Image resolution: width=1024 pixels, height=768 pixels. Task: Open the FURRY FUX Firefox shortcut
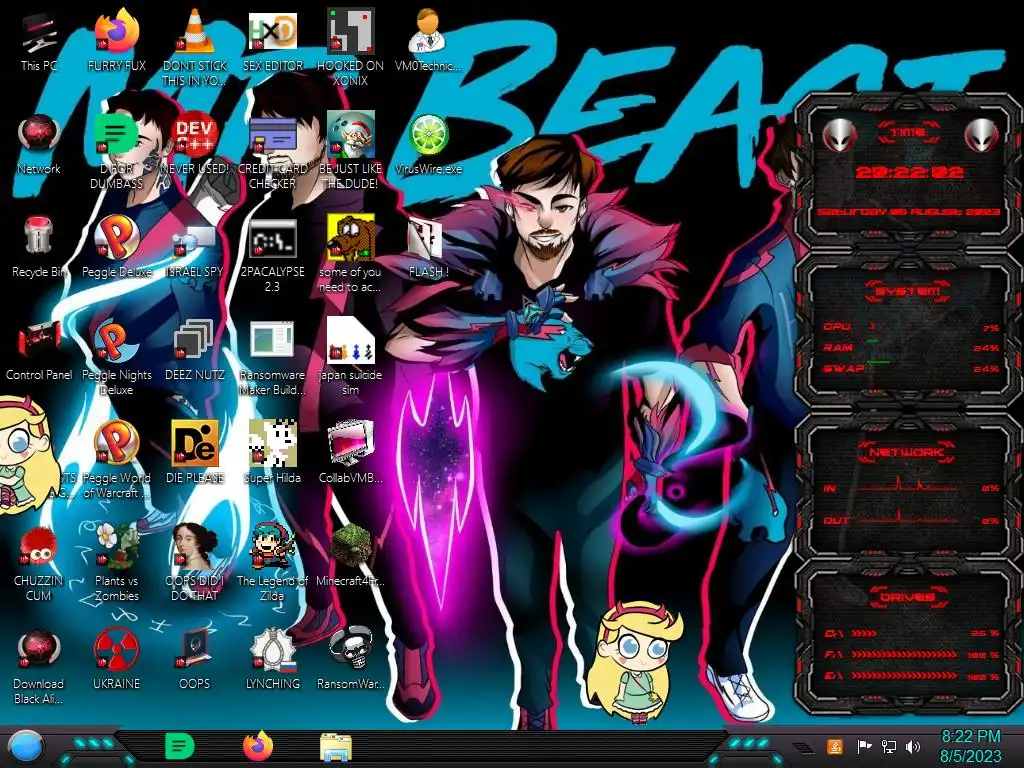pos(117,41)
